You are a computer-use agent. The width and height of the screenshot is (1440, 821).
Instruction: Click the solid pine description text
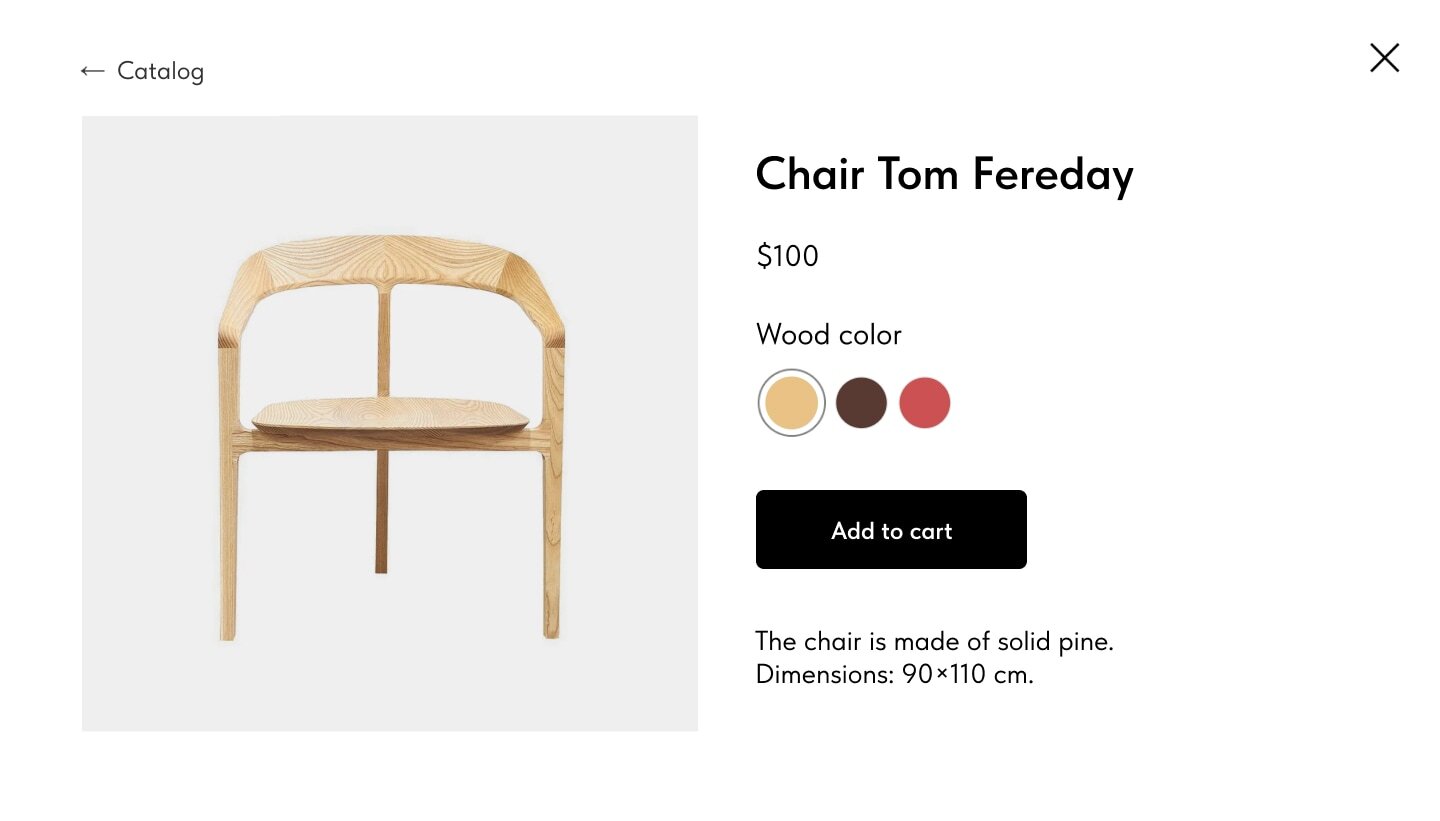coord(934,641)
